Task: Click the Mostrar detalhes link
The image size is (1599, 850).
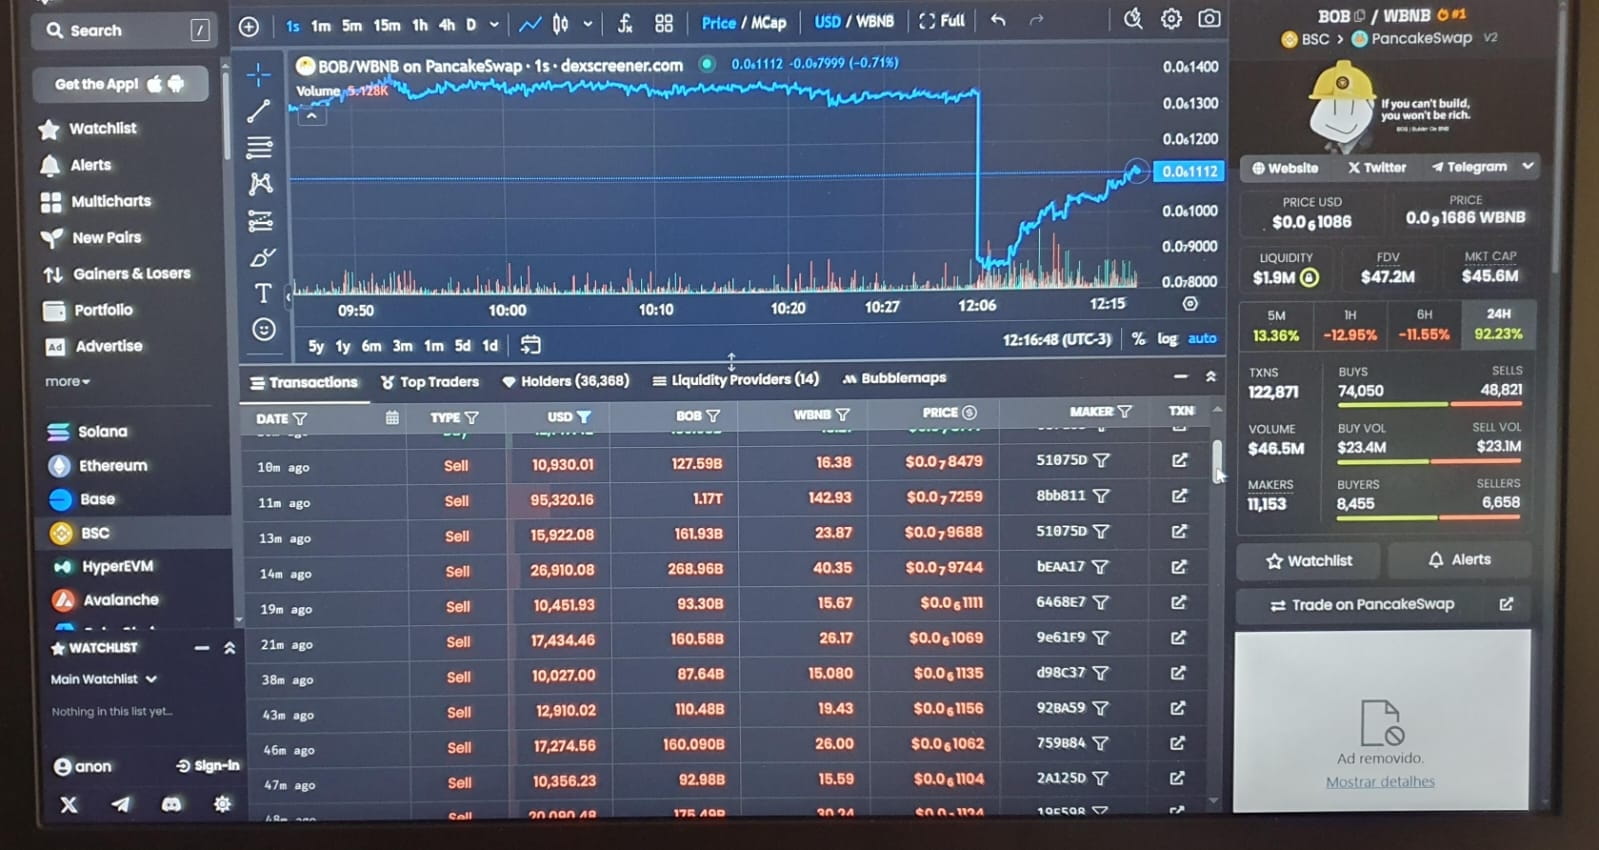Action: 1380,782
